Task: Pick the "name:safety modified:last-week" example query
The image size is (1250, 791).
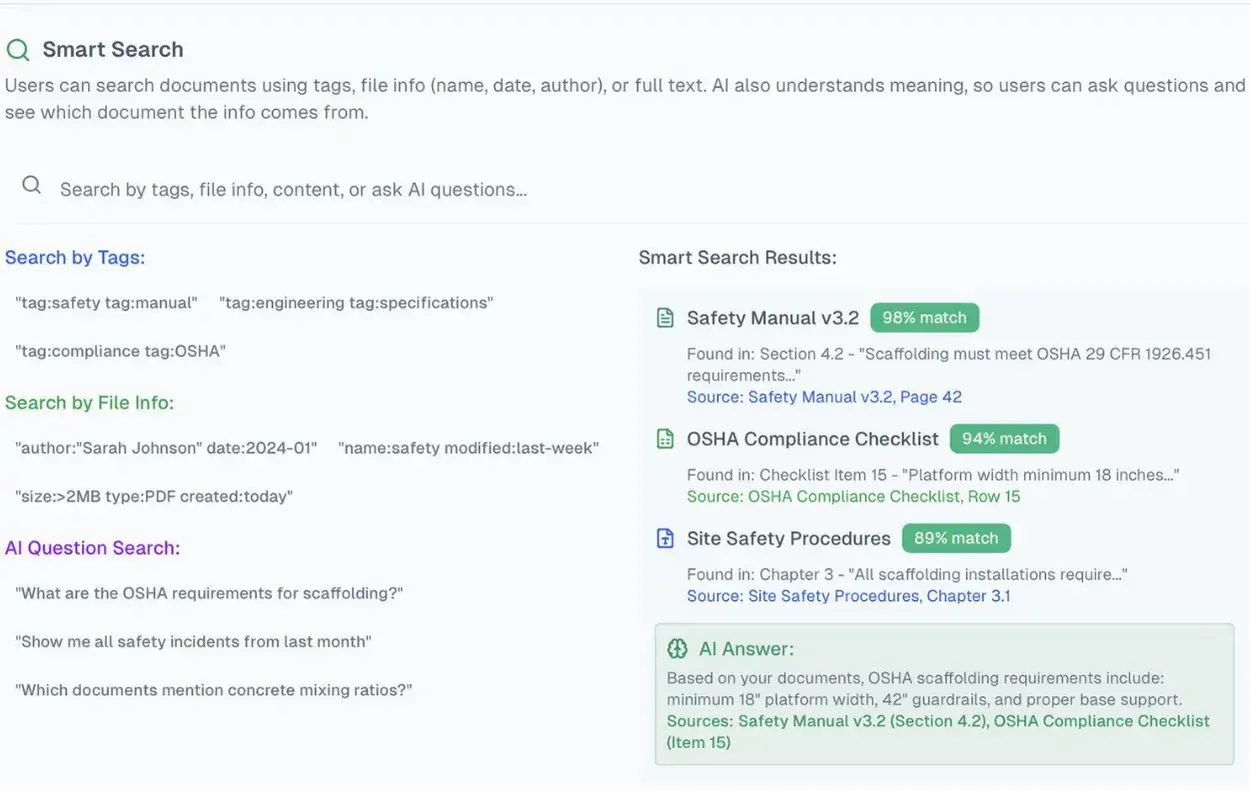Action: [468, 448]
